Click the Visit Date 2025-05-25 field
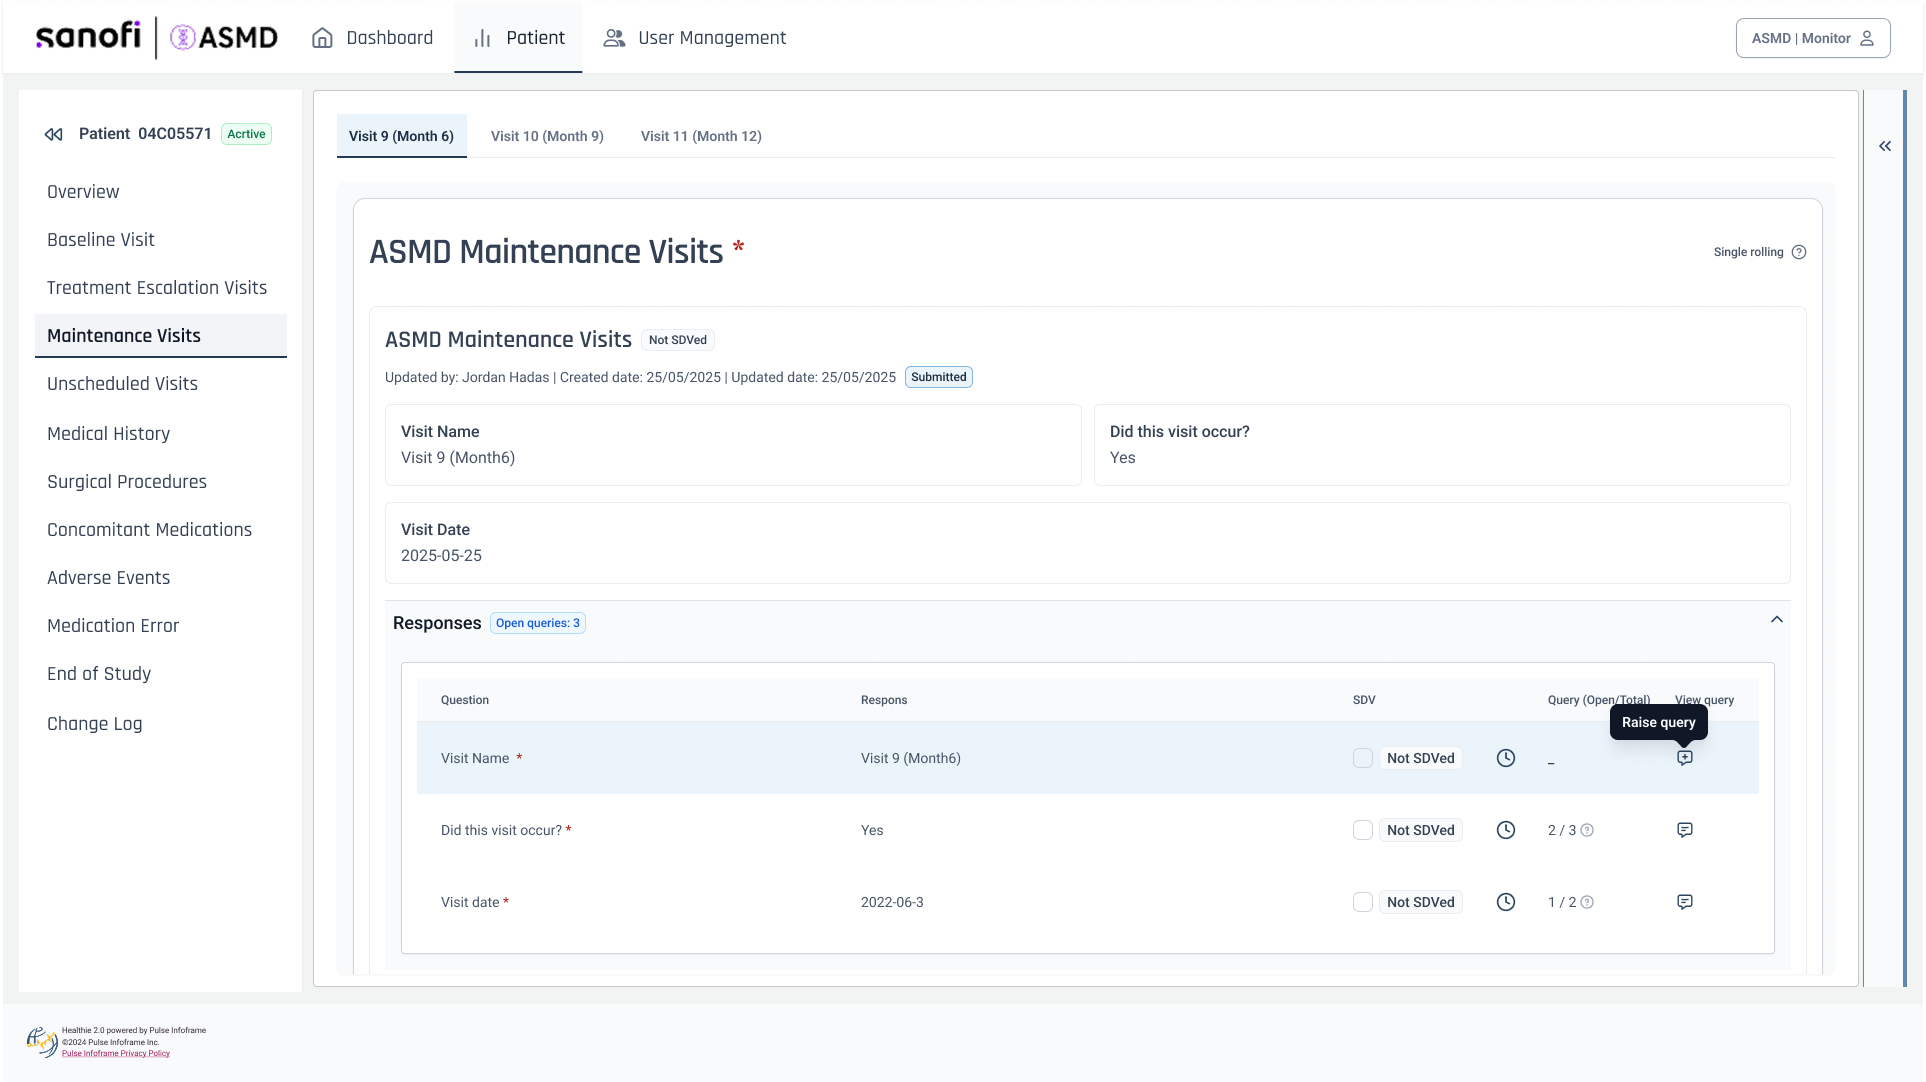This screenshot has width=1926, height=1082. click(x=1088, y=543)
